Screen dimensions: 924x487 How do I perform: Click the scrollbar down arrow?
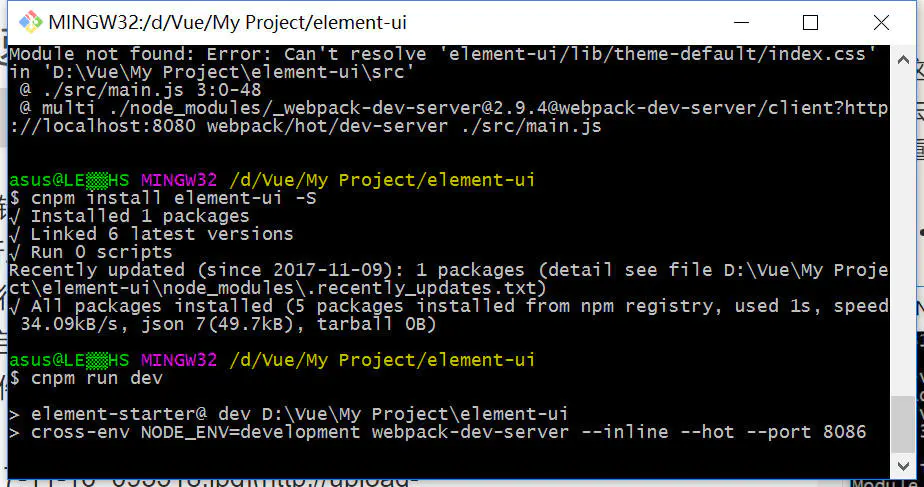coord(902,468)
